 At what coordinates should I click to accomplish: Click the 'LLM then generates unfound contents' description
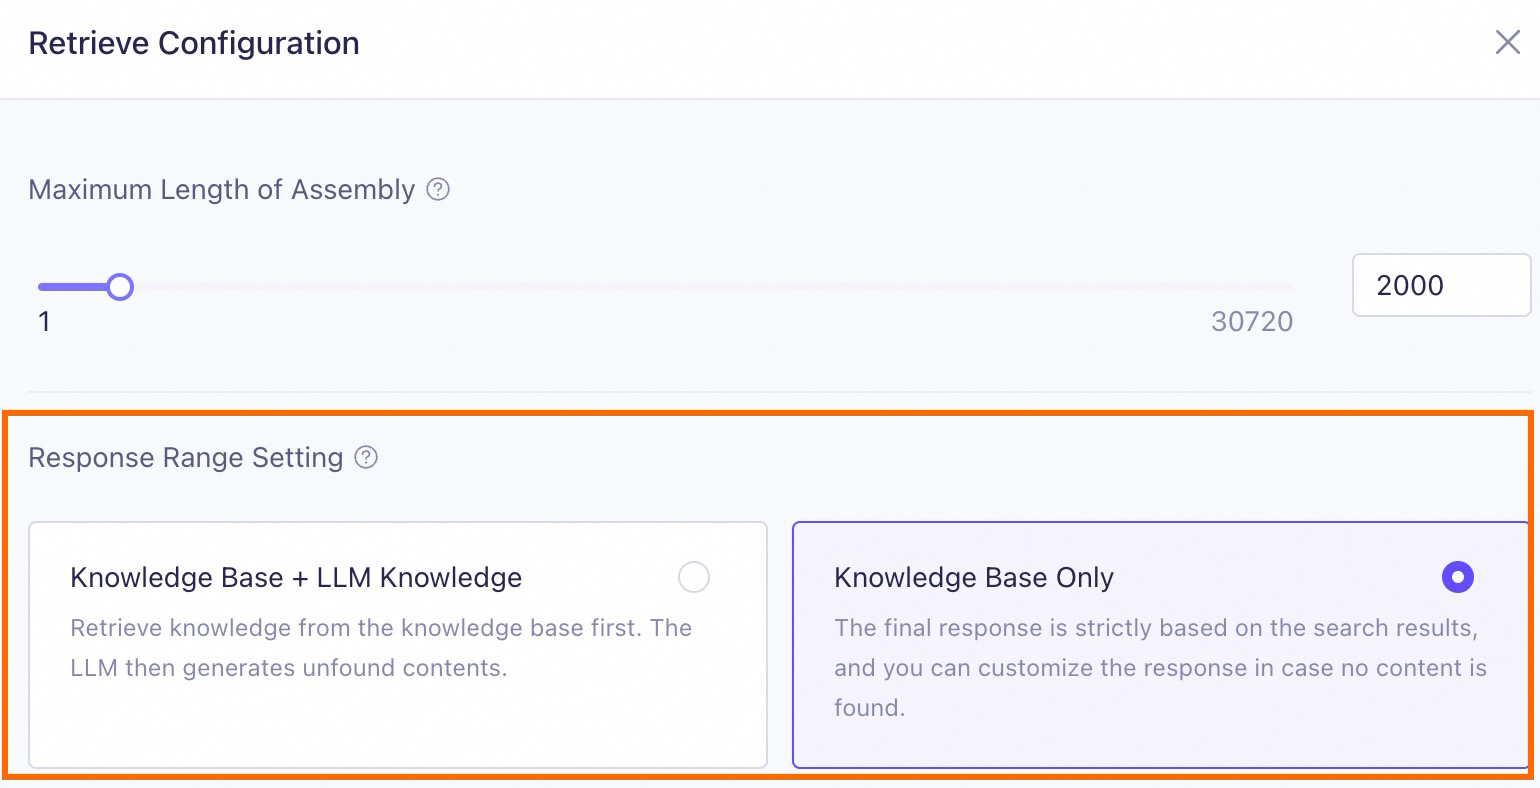[x=288, y=668]
